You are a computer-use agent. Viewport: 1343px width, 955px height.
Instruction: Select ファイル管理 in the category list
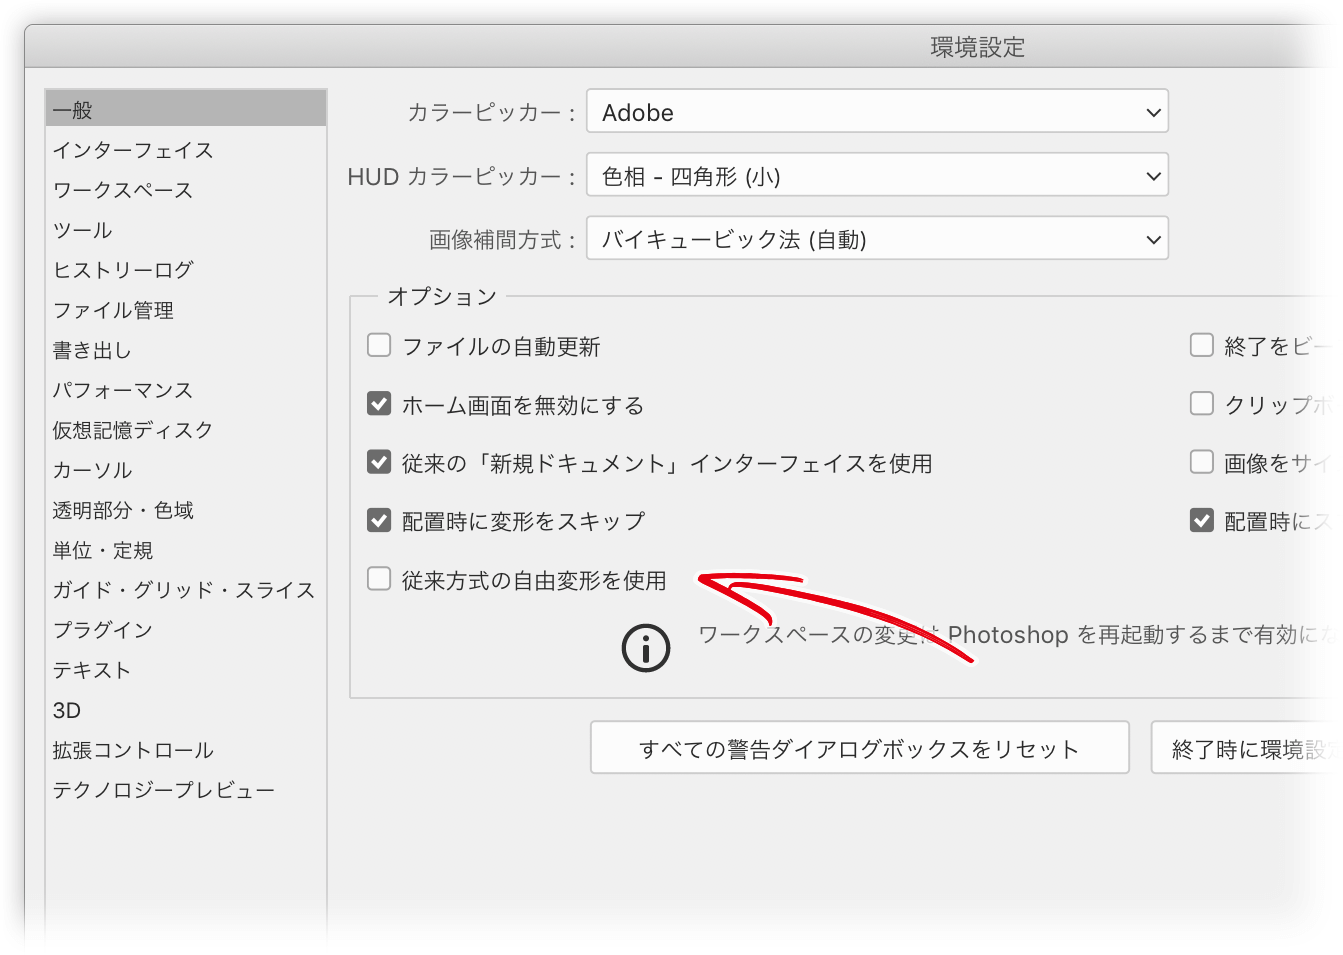[113, 310]
